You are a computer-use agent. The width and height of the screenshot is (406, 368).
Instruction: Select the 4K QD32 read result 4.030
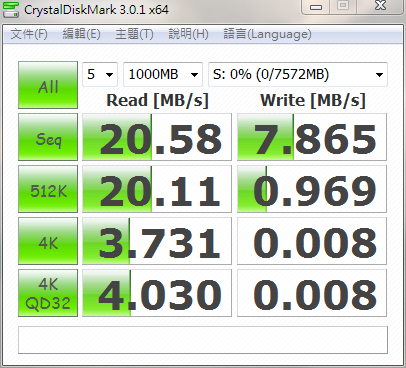[157, 293]
